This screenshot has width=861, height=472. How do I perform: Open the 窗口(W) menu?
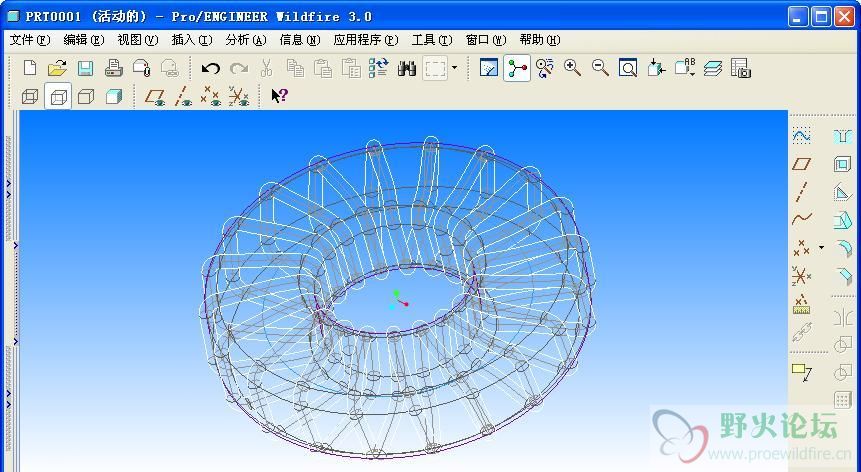click(x=485, y=40)
